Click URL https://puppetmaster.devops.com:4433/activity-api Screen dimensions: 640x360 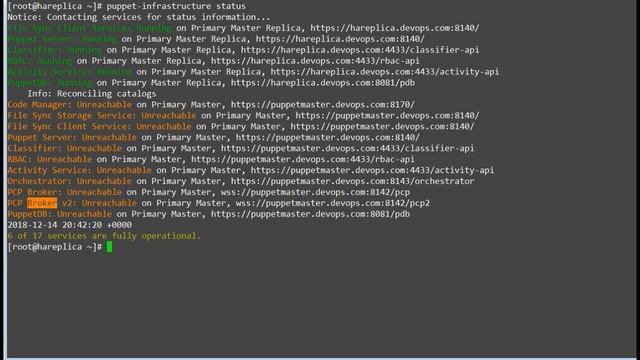pyautogui.click(x=372, y=170)
